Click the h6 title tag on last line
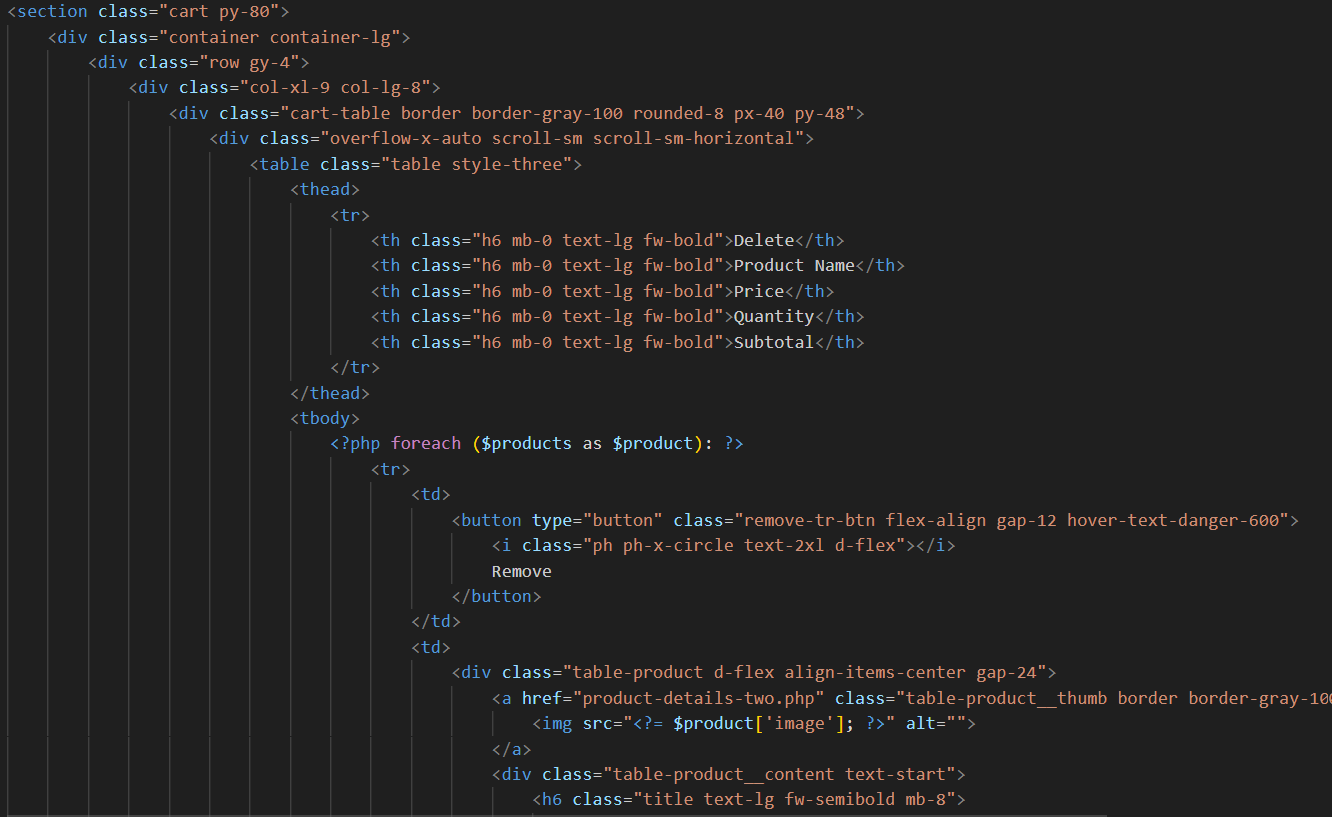 click(x=551, y=798)
